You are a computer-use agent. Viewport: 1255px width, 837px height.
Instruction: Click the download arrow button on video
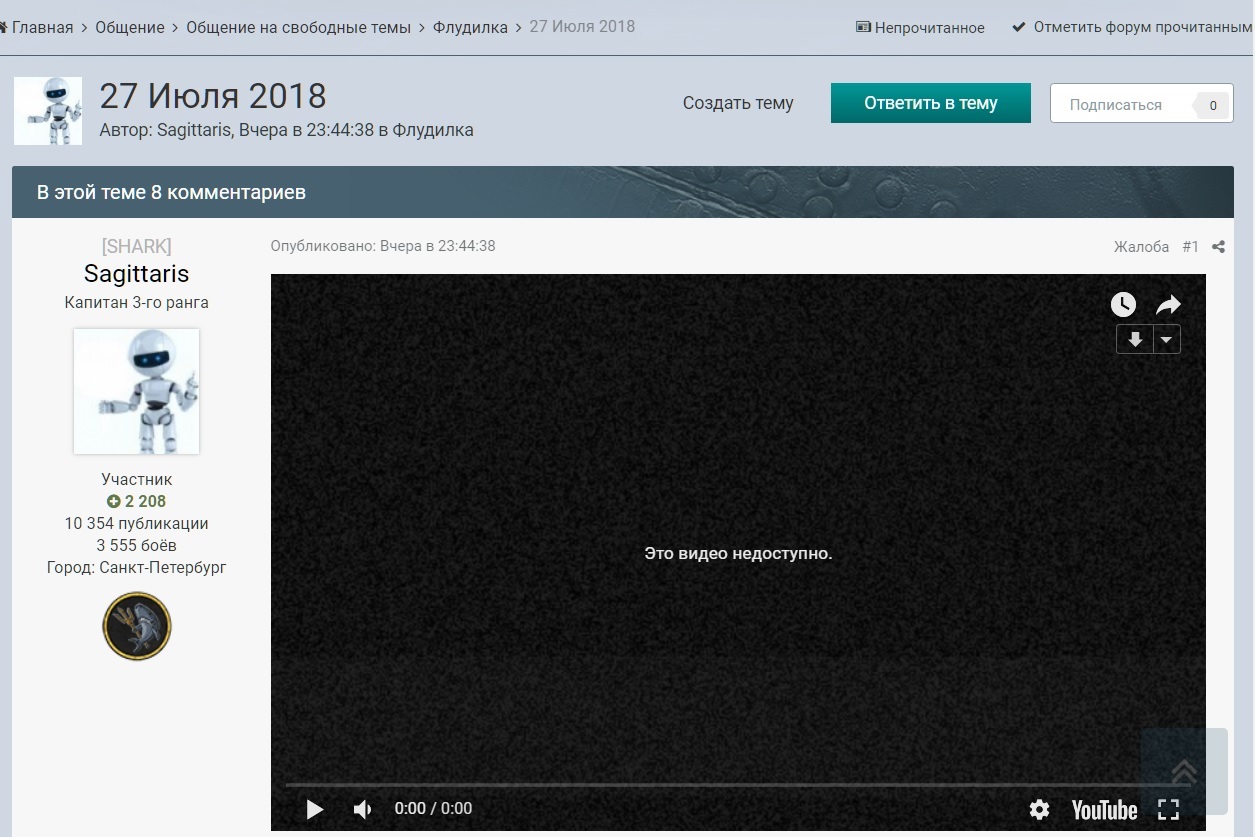[x=1135, y=340]
